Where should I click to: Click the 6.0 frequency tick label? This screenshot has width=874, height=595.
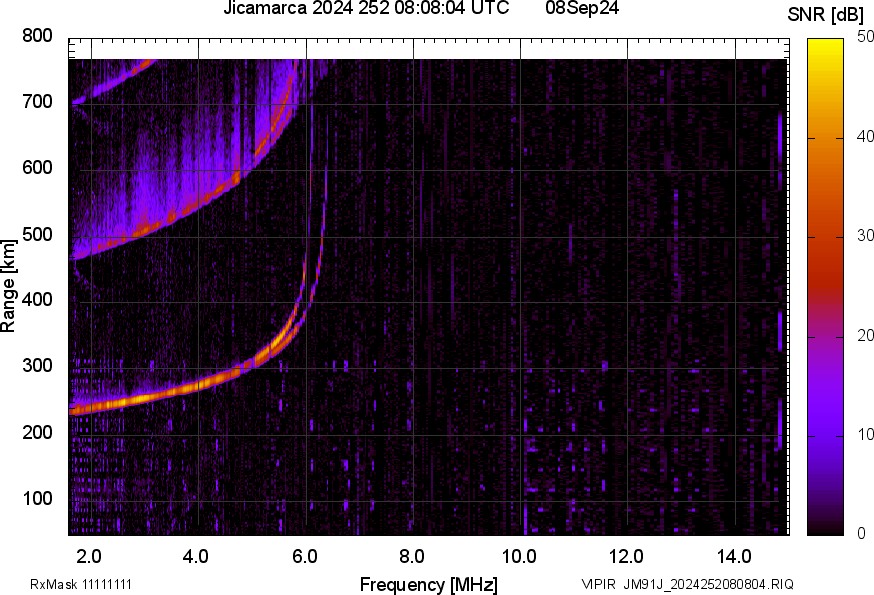(x=303, y=555)
